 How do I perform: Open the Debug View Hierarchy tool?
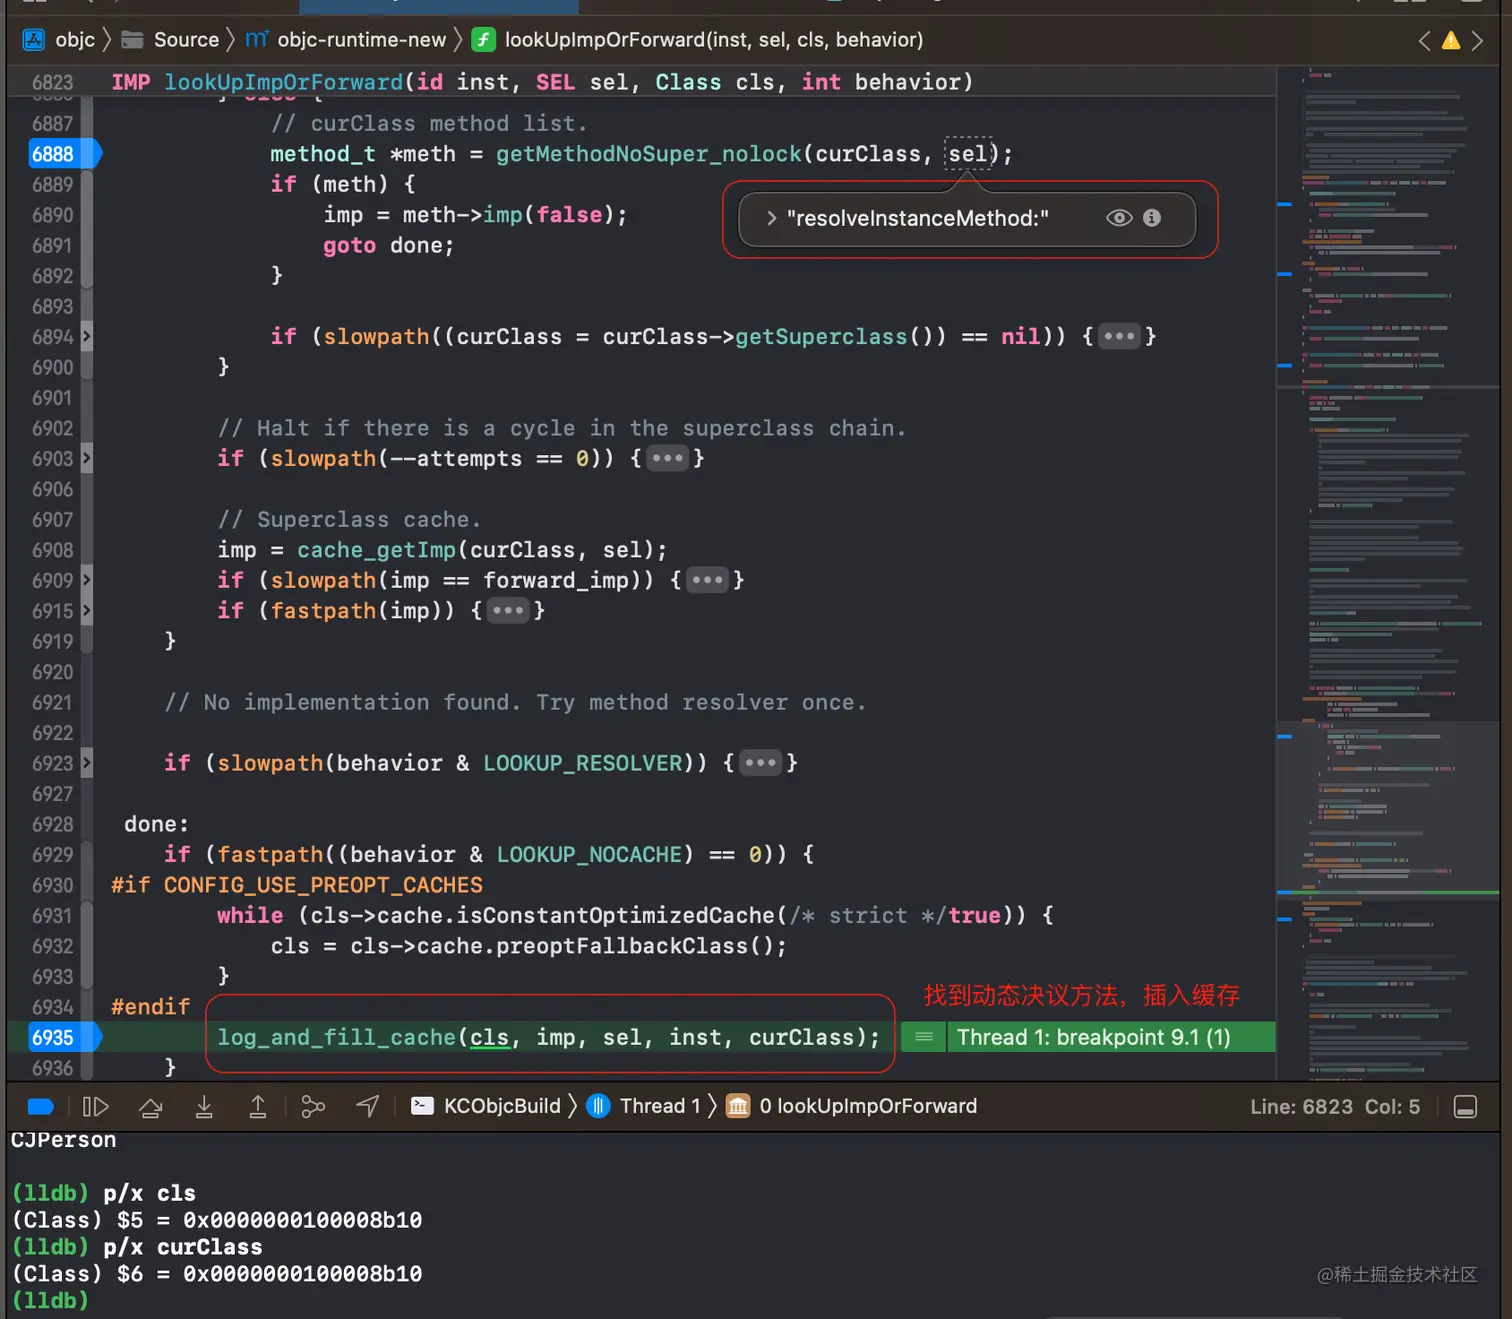(x=313, y=1106)
